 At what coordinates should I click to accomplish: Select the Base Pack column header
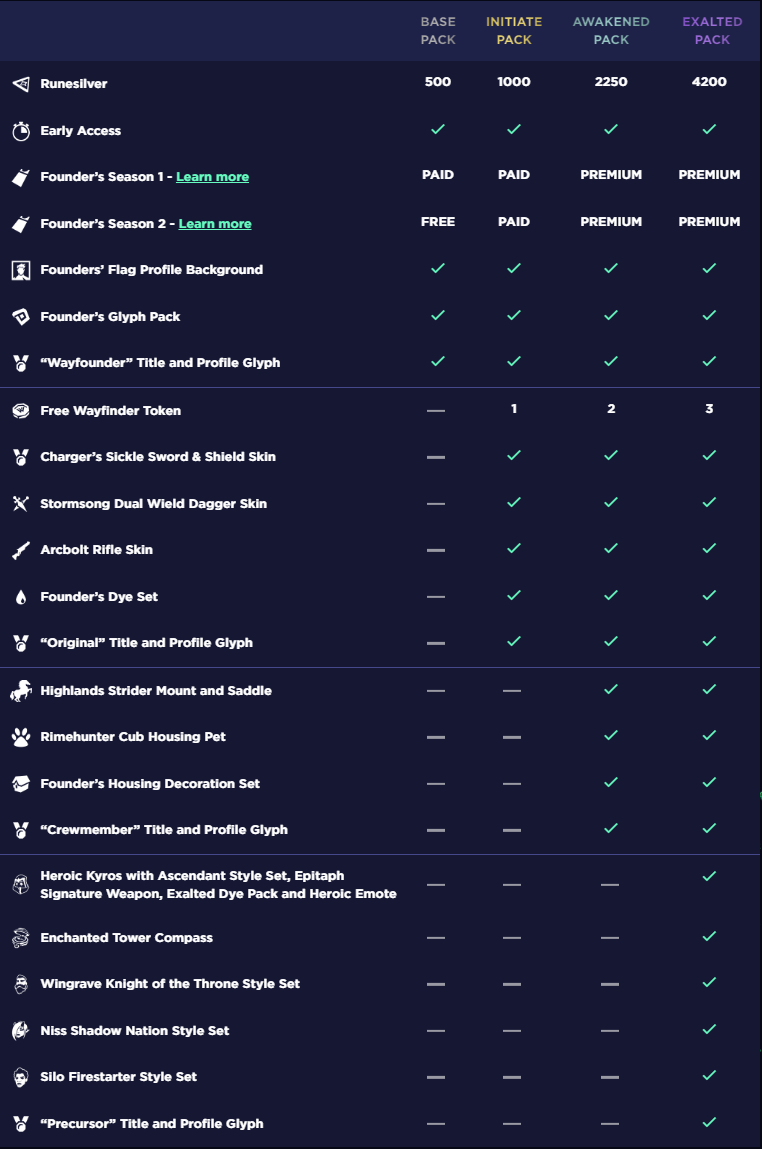point(438,31)
